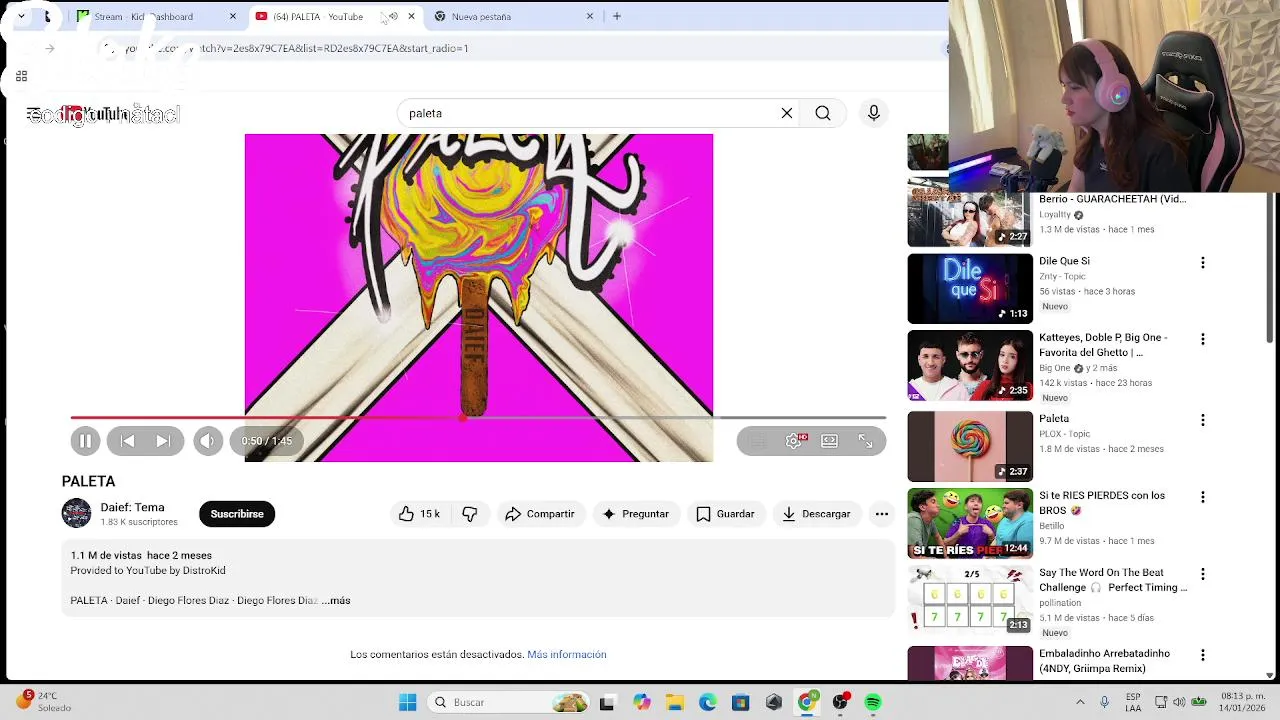Viewport: 1280px width, 720px height.
Task: Start voice search with the microphone
Action: 874,113
